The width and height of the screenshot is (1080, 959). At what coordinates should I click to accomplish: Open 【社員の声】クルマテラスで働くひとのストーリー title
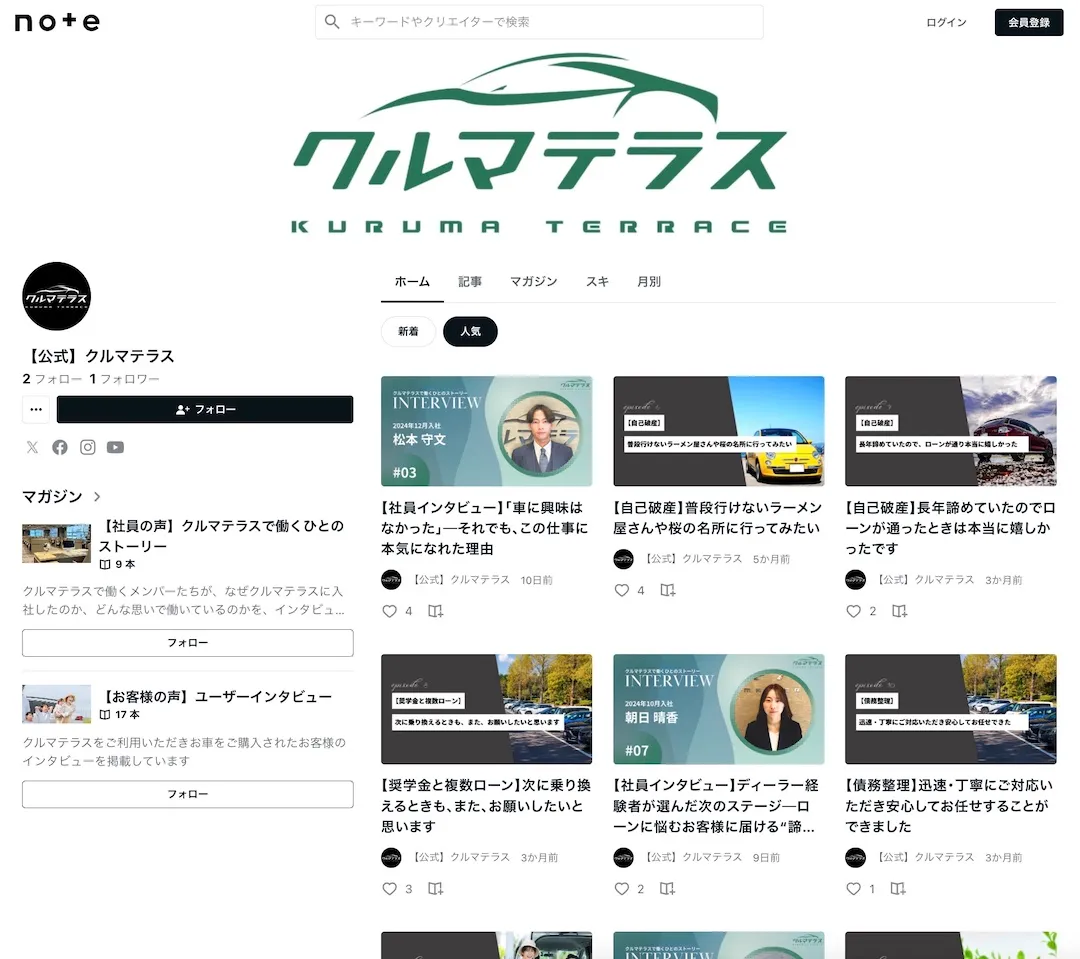pyautogui.click(x=221, y=536)
